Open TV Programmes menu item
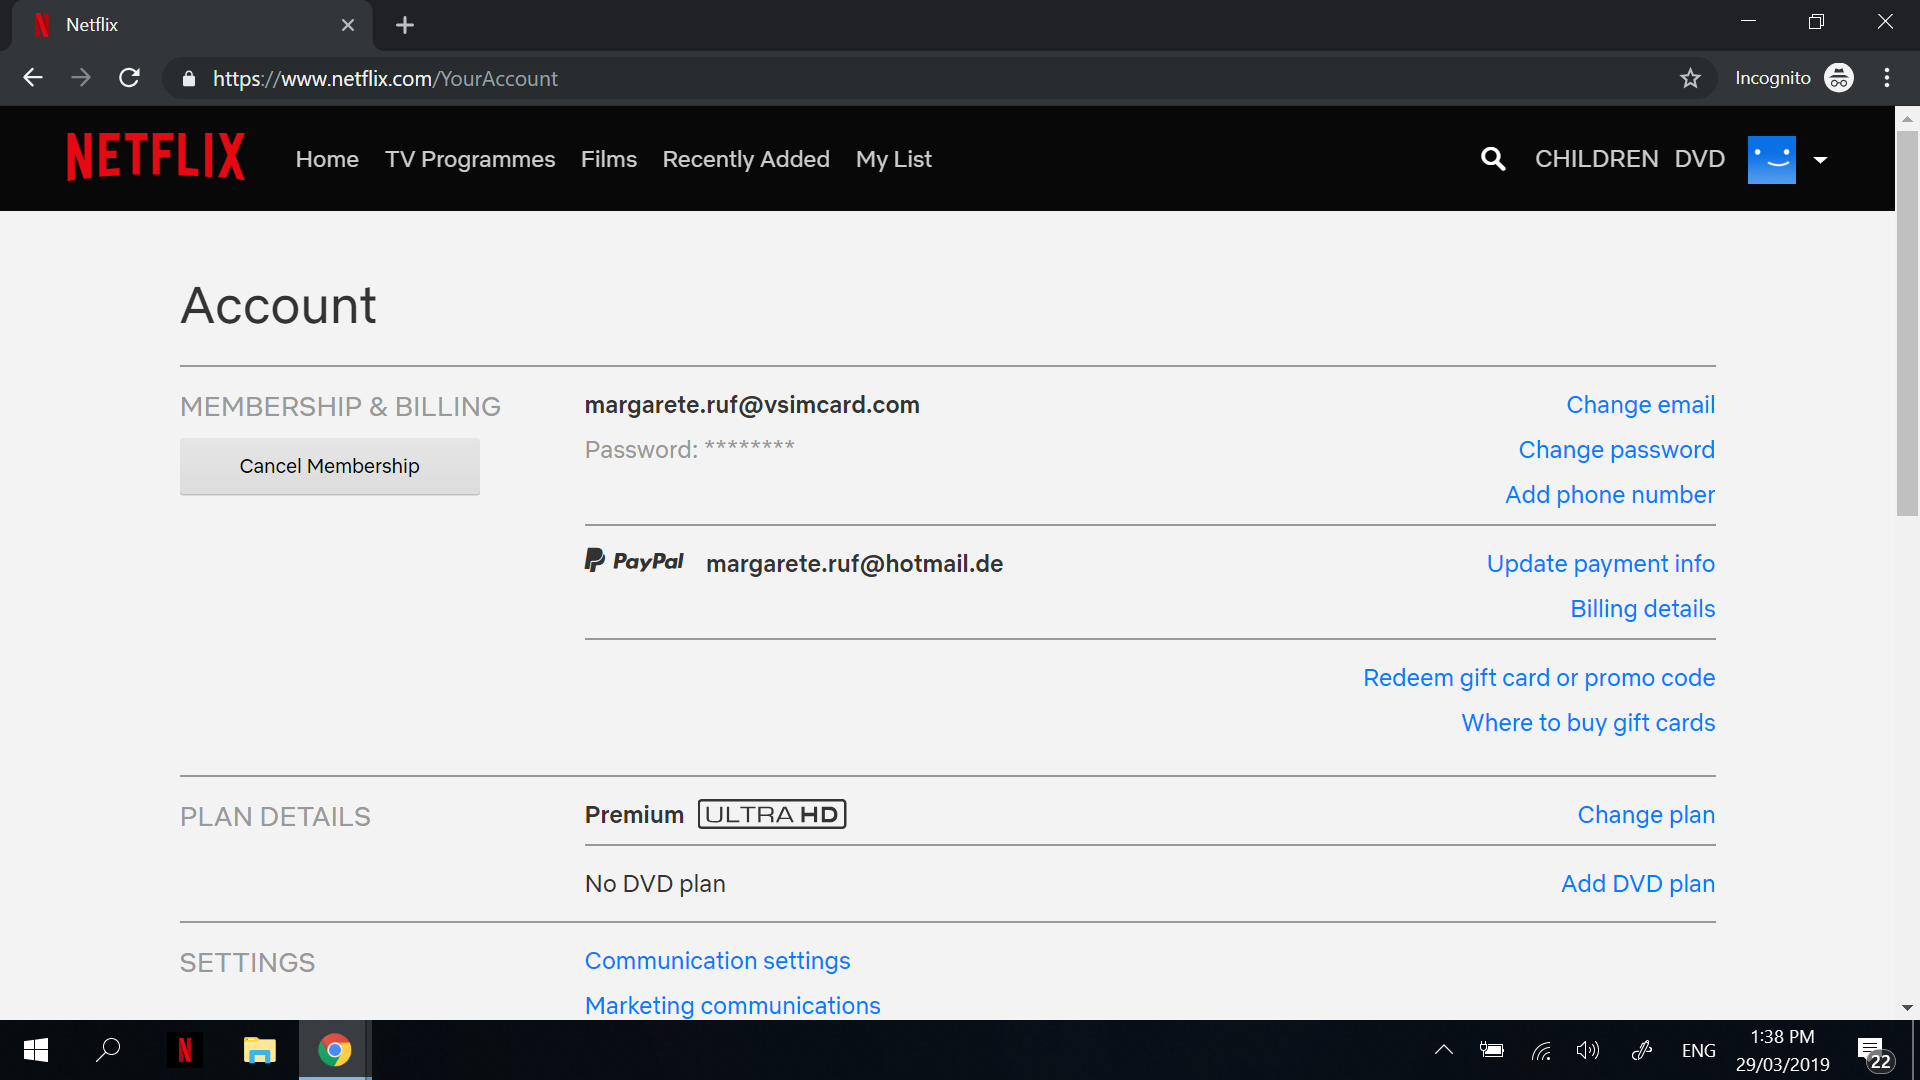Screen dimensions: 1920x1080 click(469, 159)
